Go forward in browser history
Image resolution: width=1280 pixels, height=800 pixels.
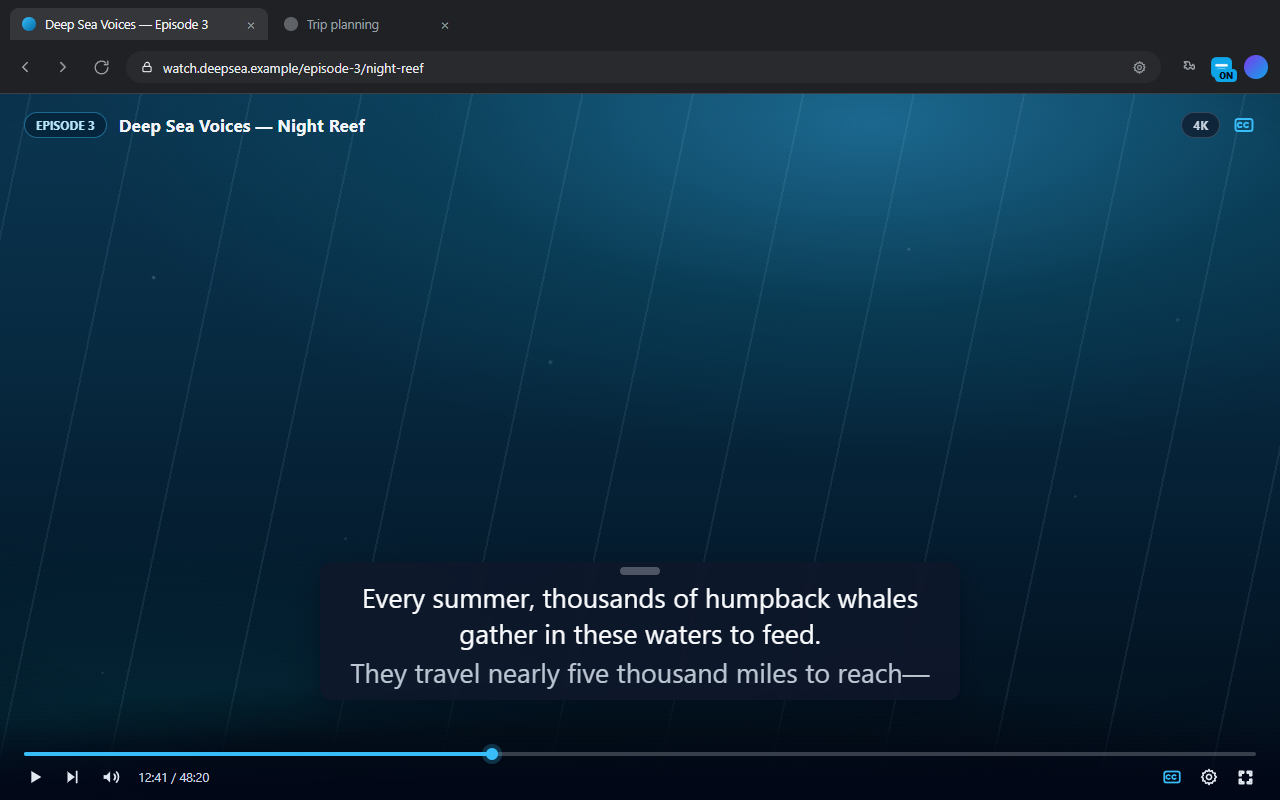[62, 67]
